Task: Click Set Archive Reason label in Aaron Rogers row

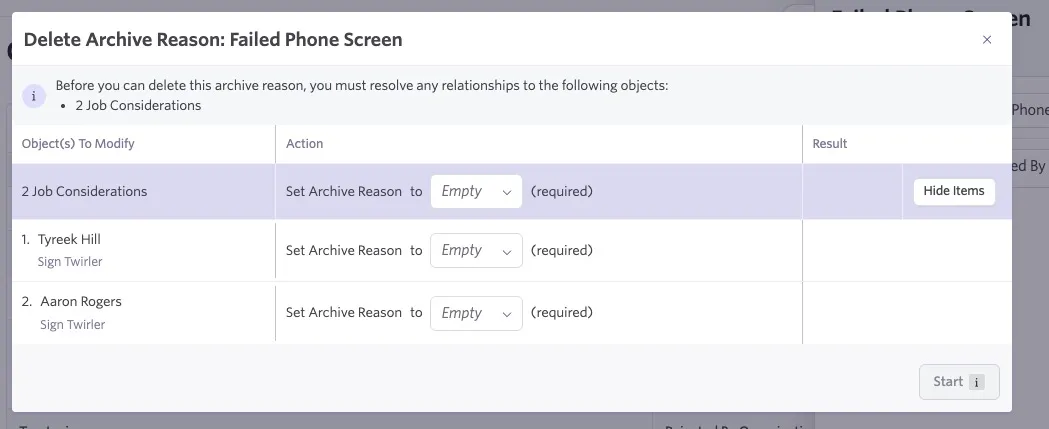Action: [344, 313]
